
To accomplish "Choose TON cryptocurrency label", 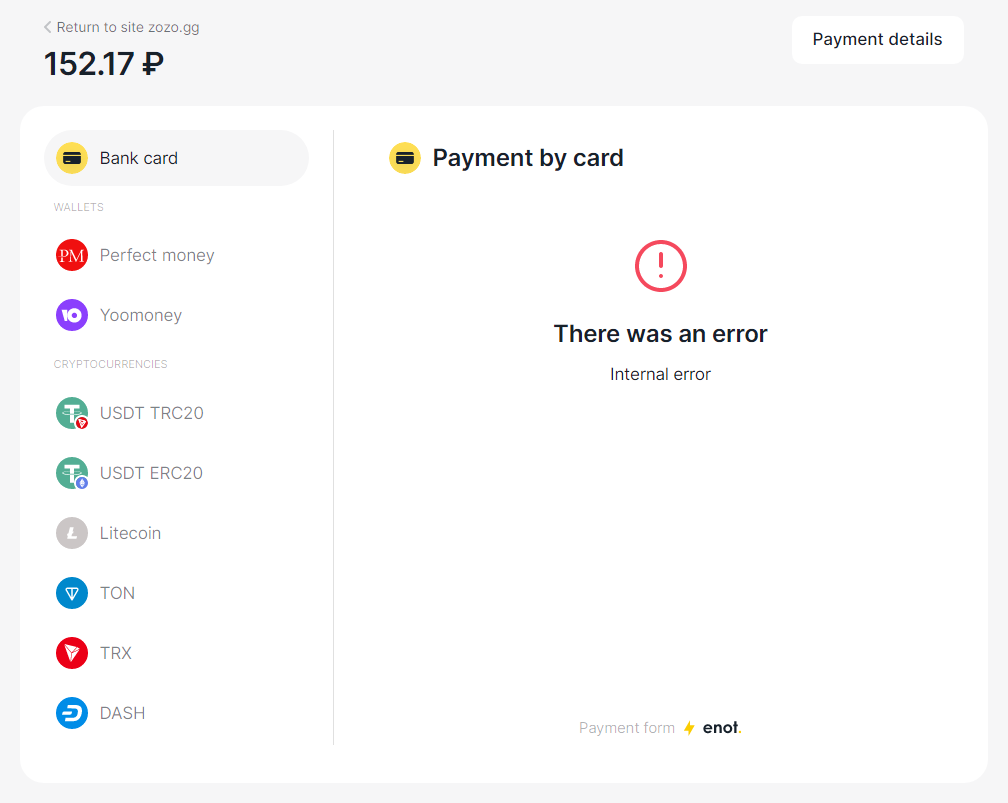I will pos(117,593).
